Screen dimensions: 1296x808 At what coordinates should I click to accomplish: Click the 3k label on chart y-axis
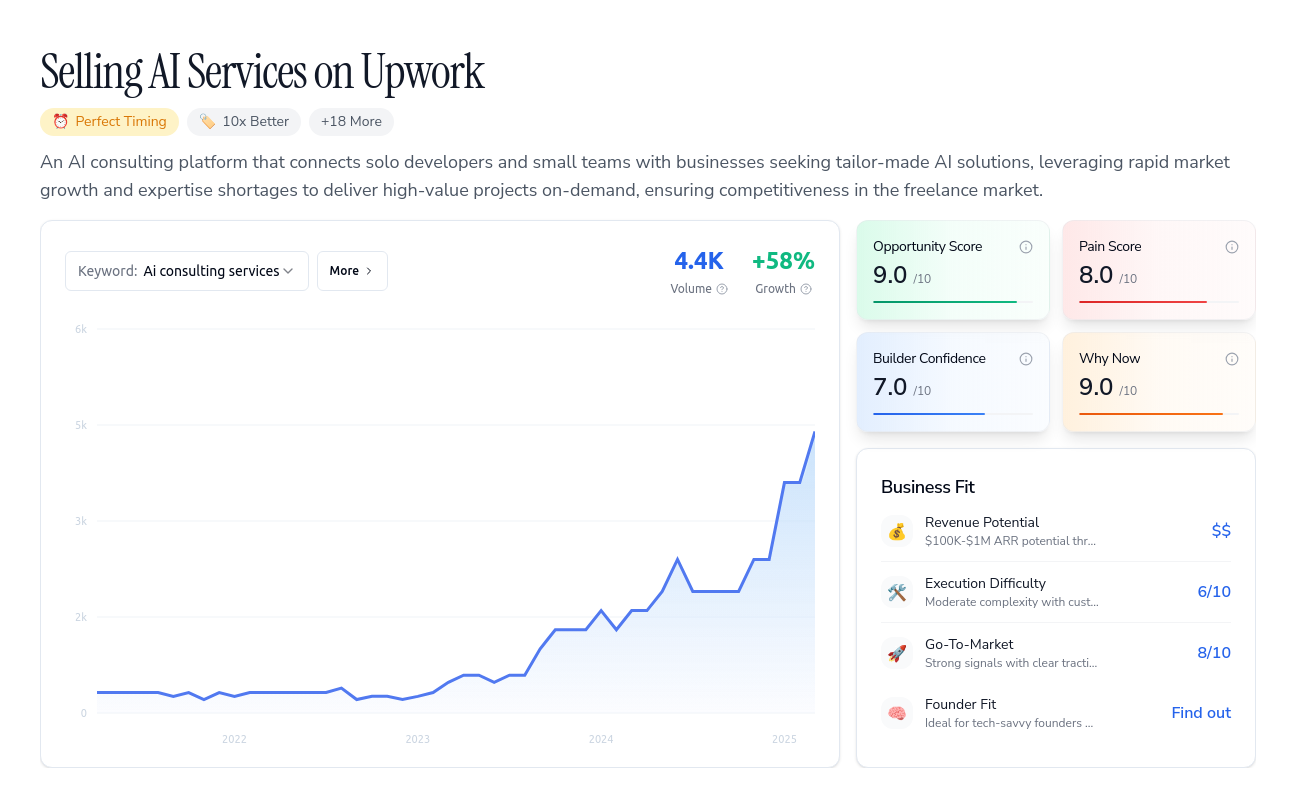coord(81,521)
